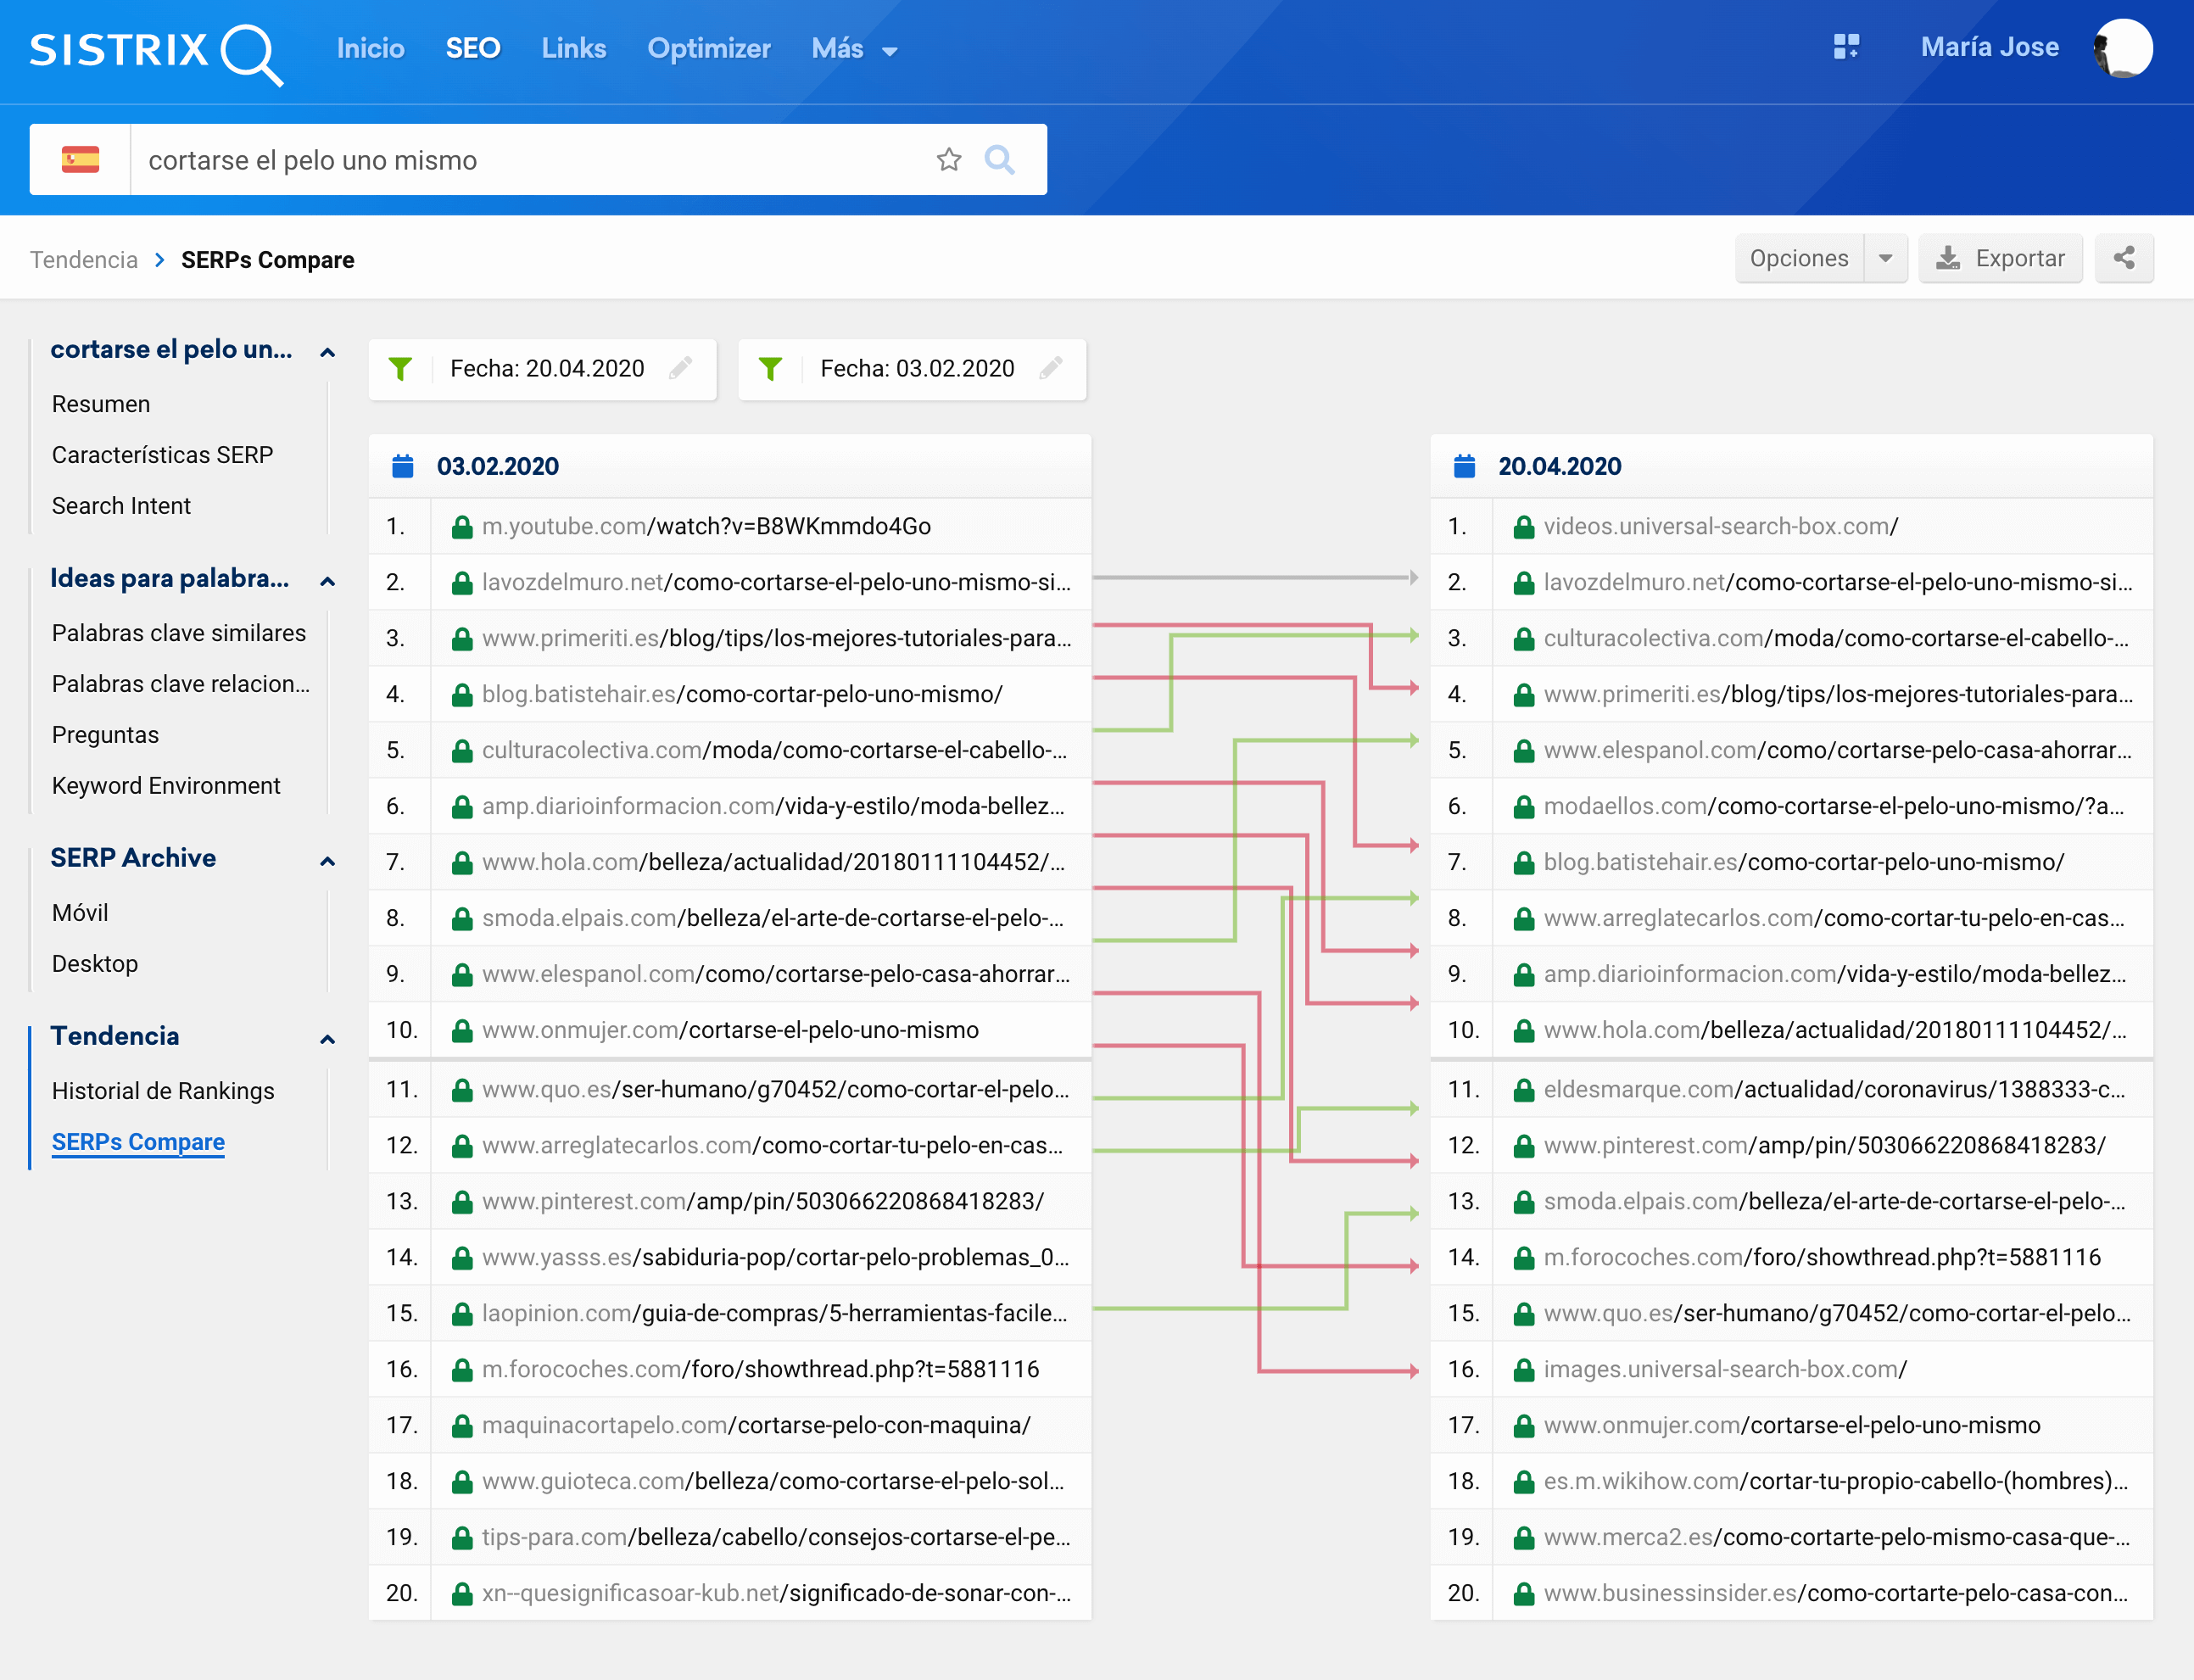
Task: Click the magnifier search icon in search field
Action: click(x=999, y=160)
